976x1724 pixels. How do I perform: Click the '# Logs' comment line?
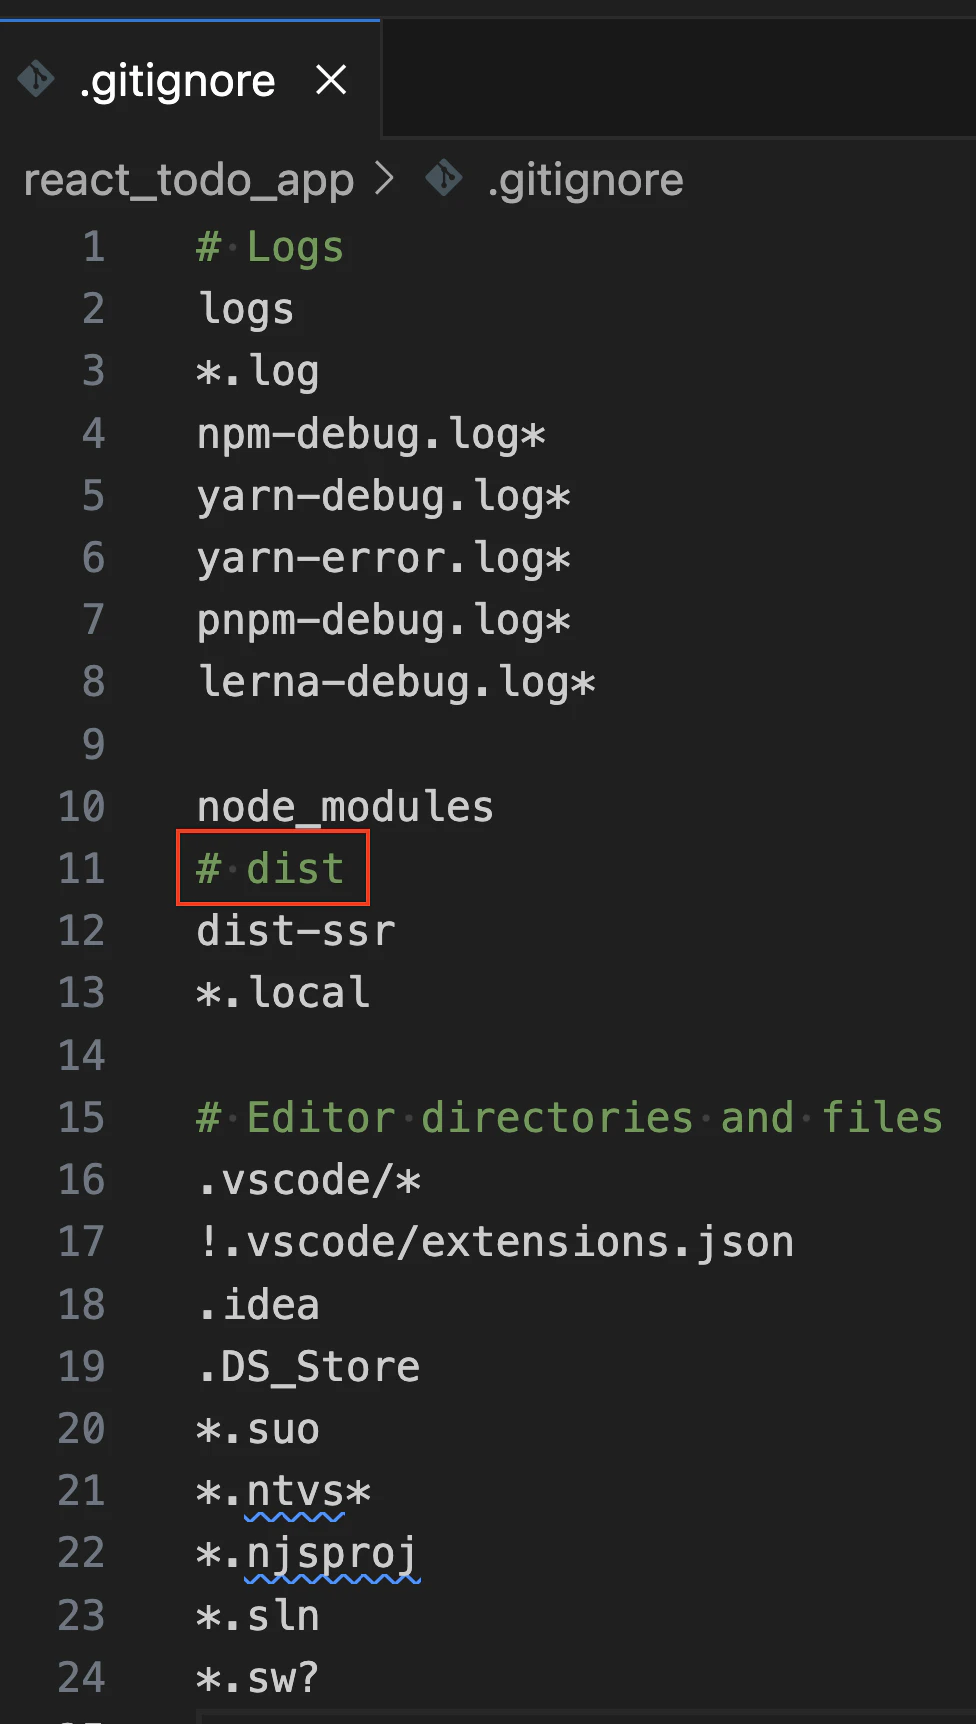(x=270, y=247)
